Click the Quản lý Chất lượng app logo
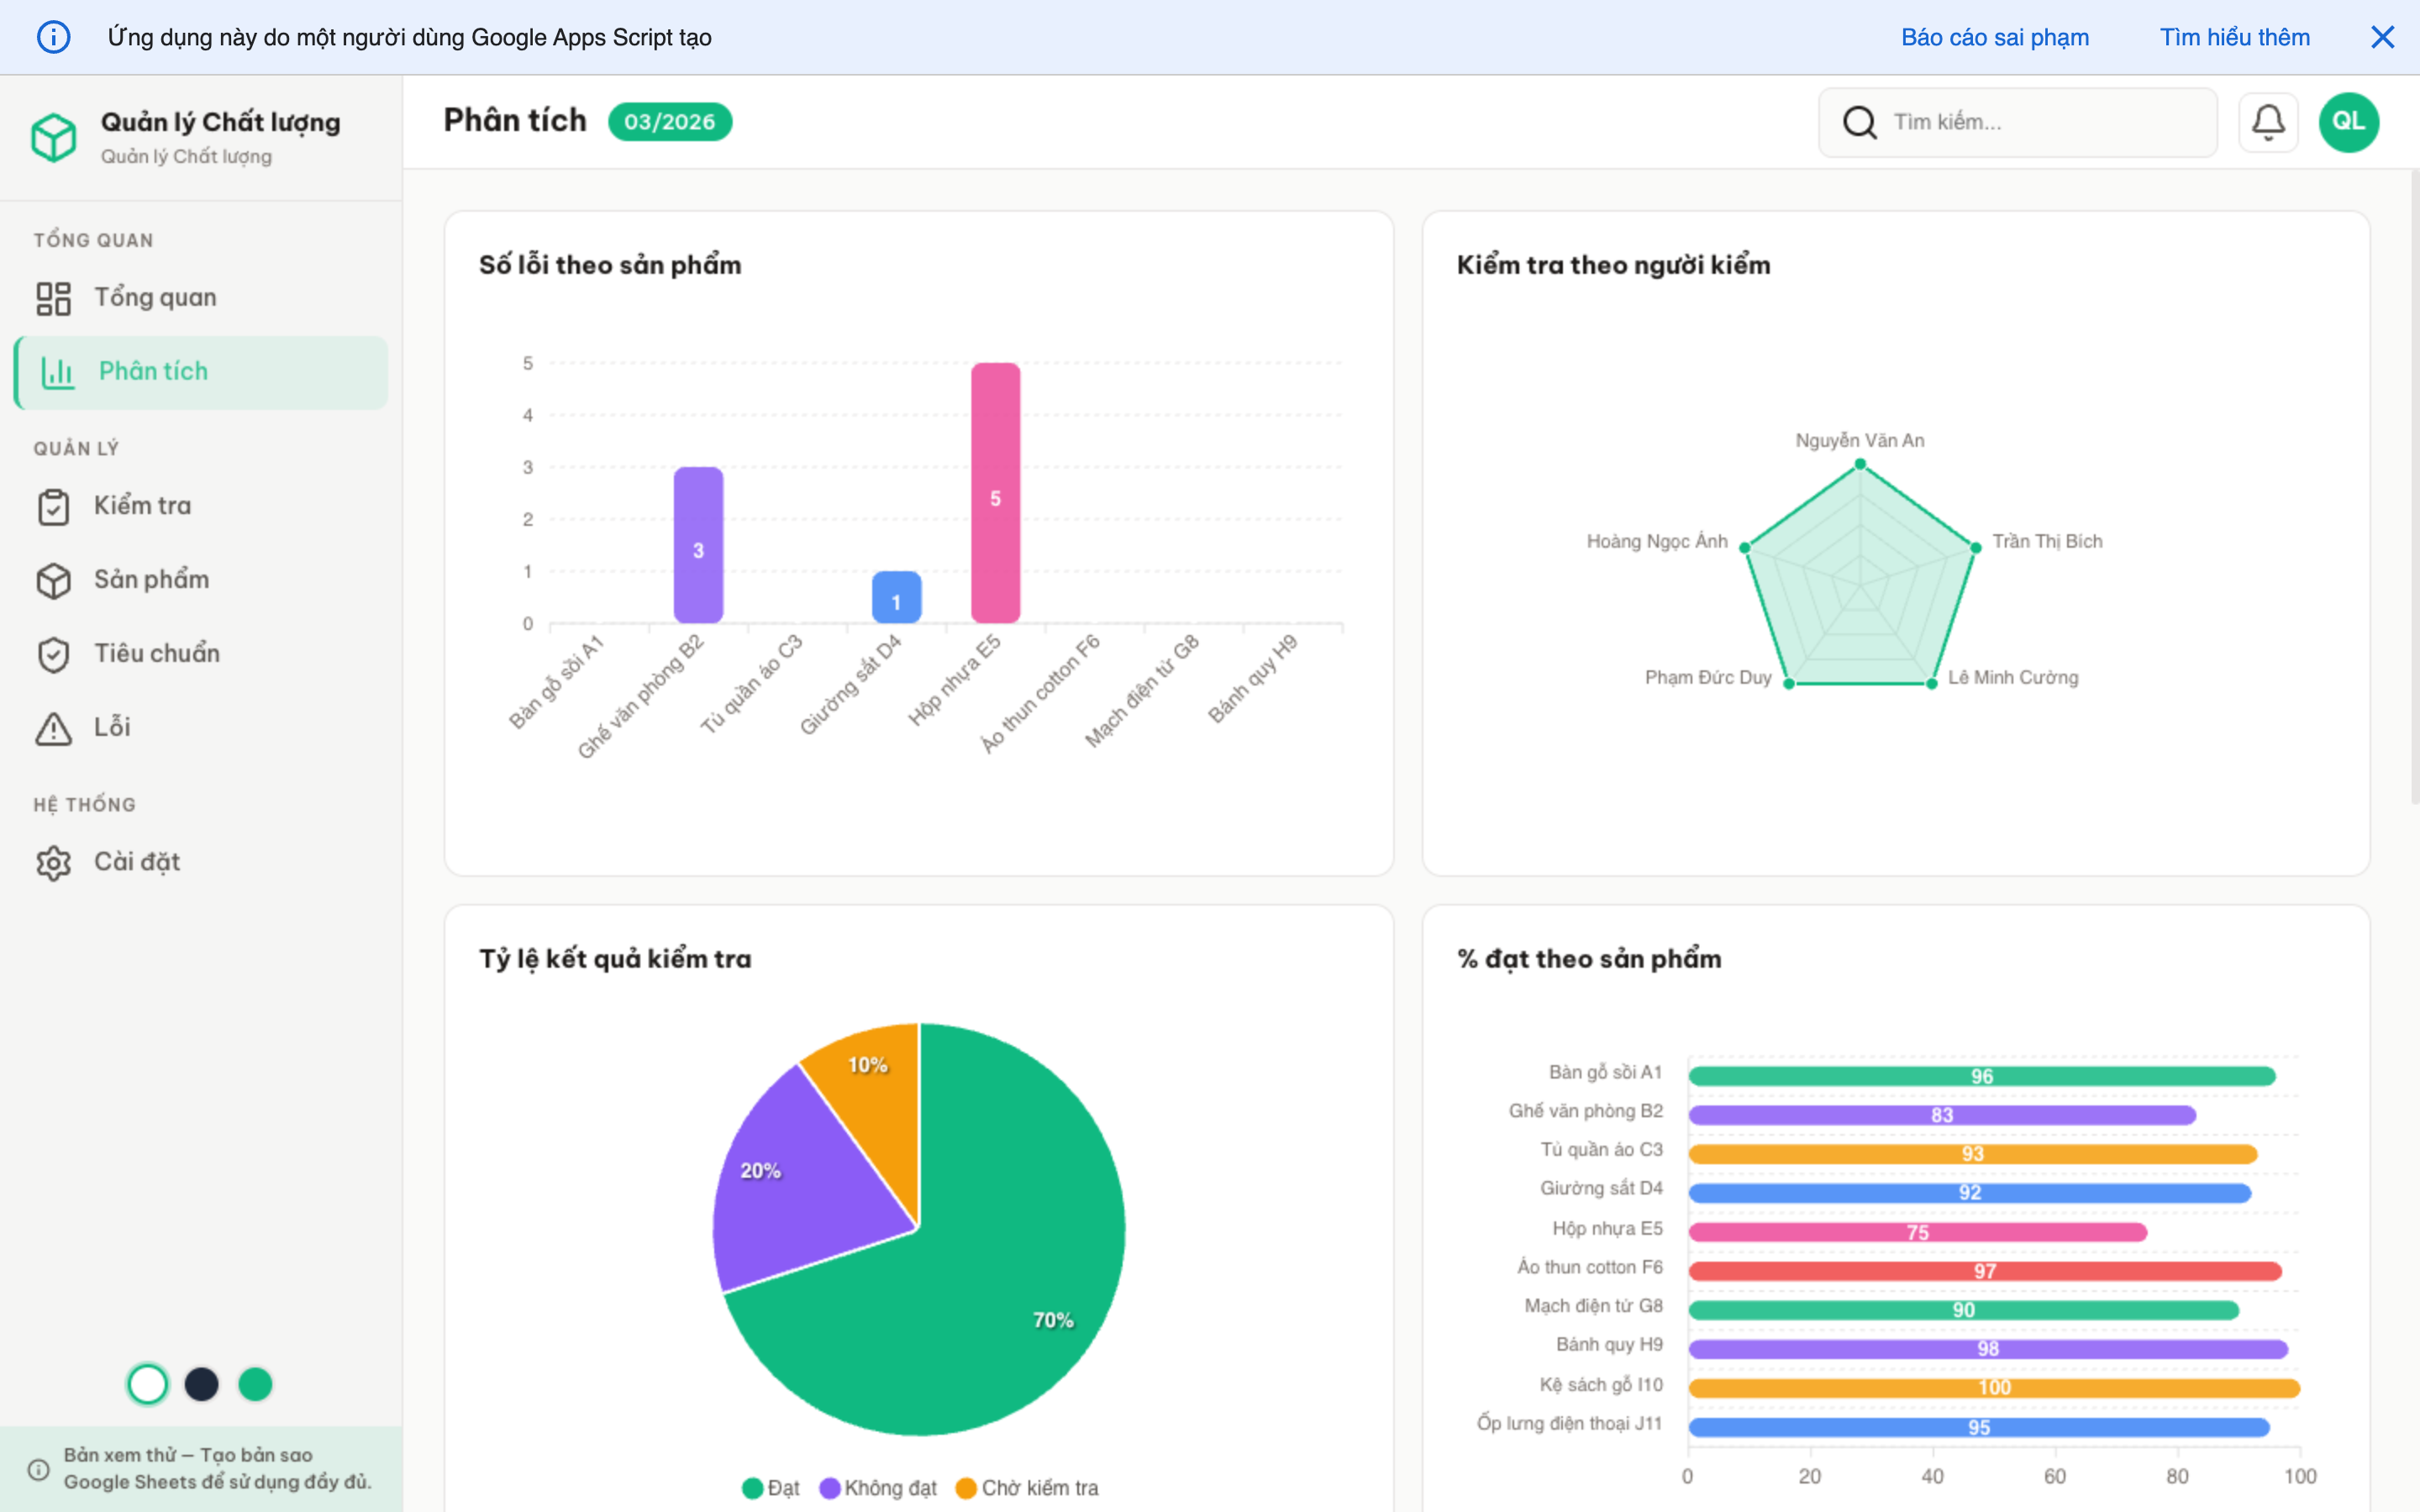The image size is (2420, 1512). click(55, 137)
